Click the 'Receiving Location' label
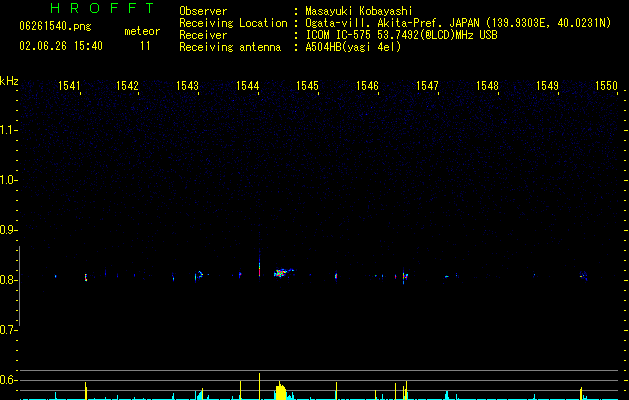Screen dimensions: 629x400 pyautogui.click(x=233, y=23)
